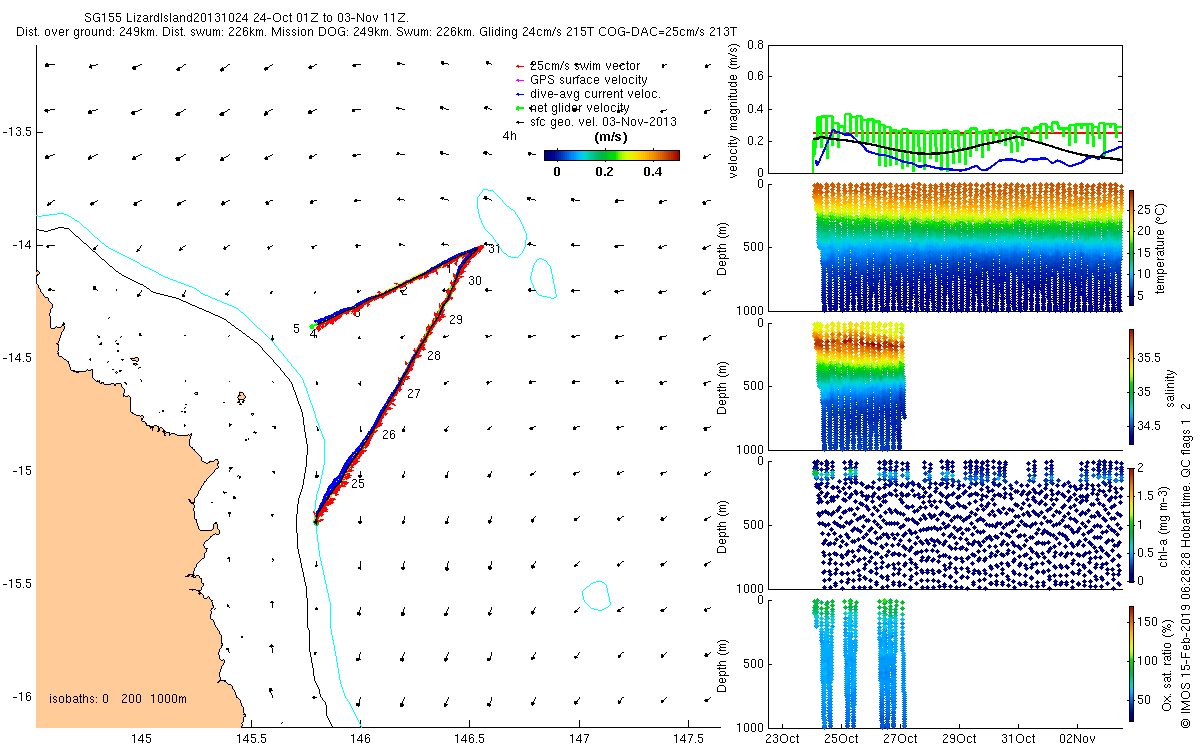Click the '4h' label beside the legend

(509, 135)
